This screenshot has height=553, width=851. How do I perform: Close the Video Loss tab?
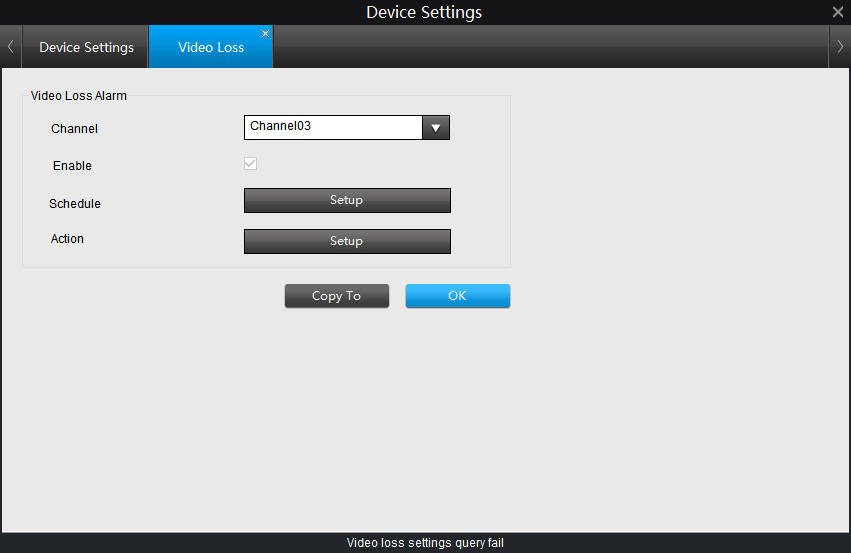click(x=265, y=34)
